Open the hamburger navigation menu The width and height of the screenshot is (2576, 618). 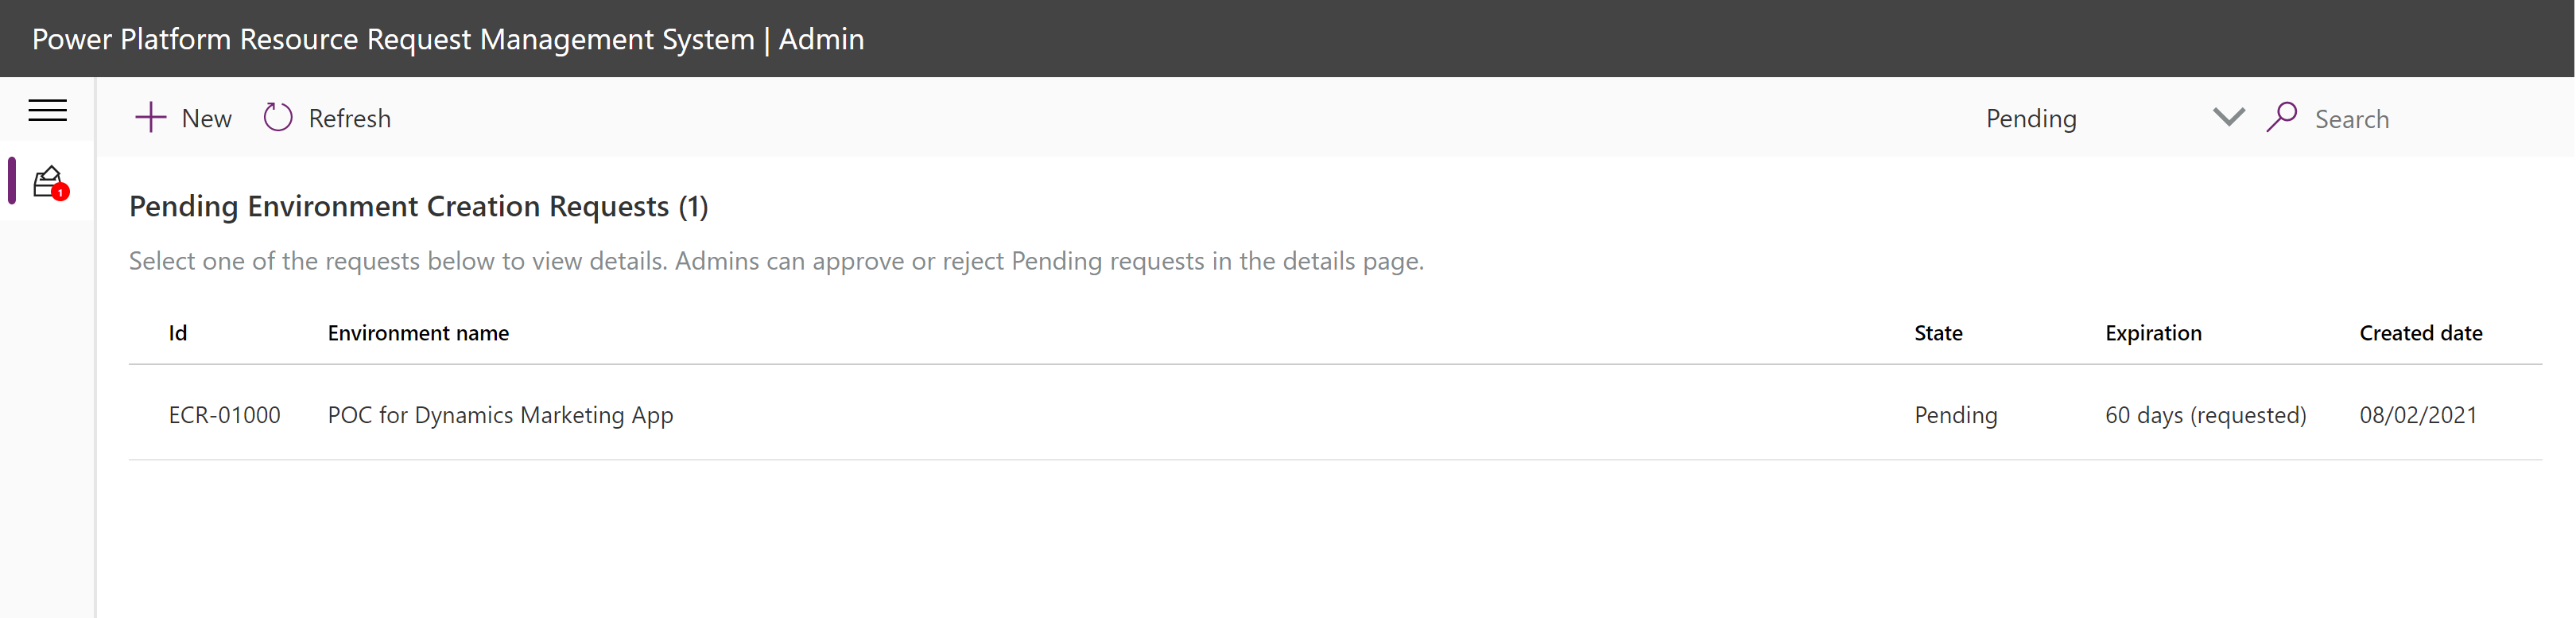pyautogui.click(x=47, y=110)
